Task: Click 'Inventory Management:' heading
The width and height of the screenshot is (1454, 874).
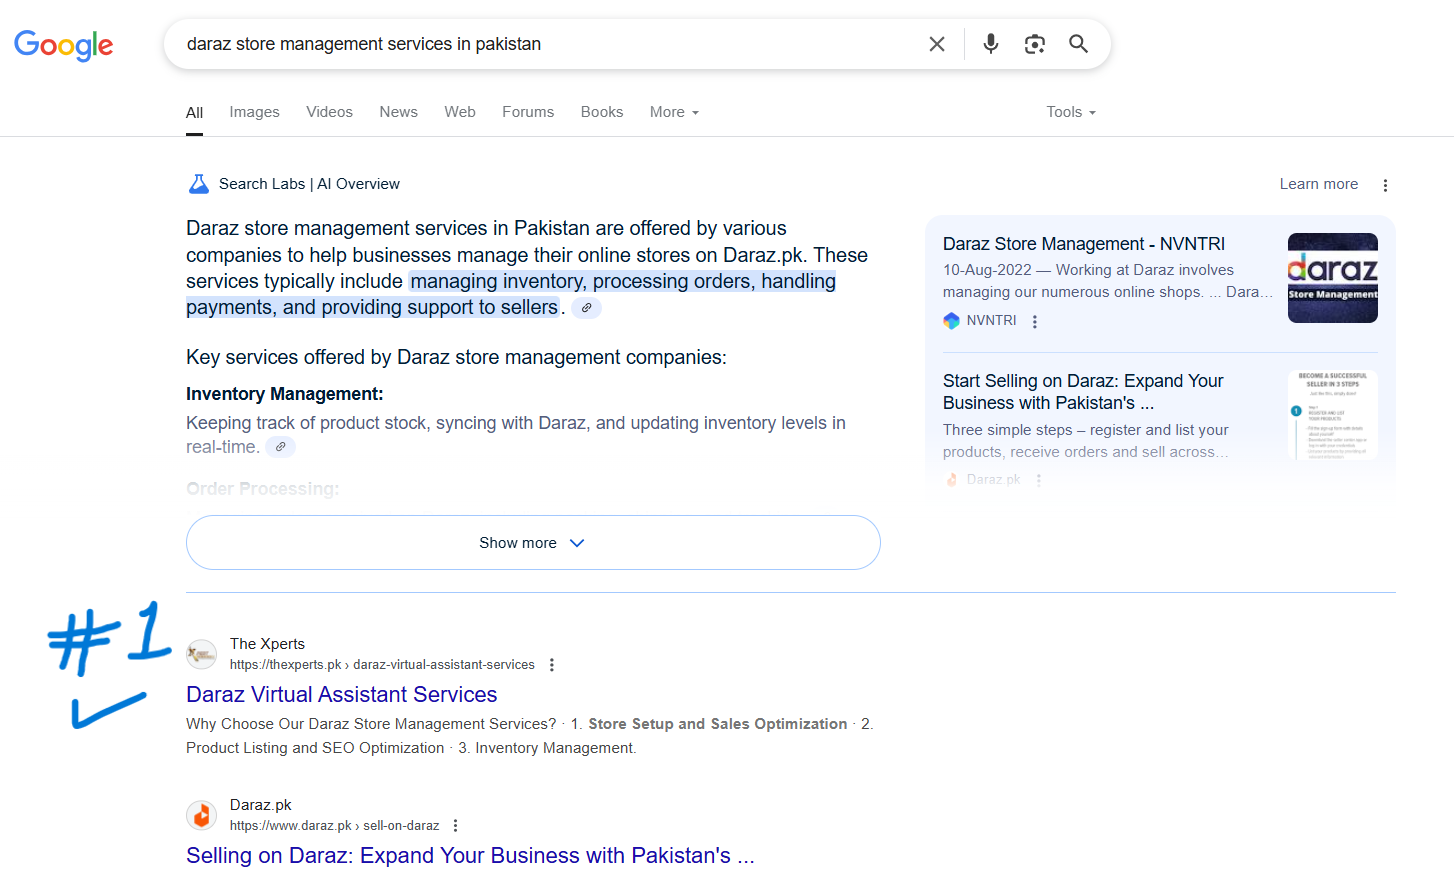Action: tap(285, 394)
